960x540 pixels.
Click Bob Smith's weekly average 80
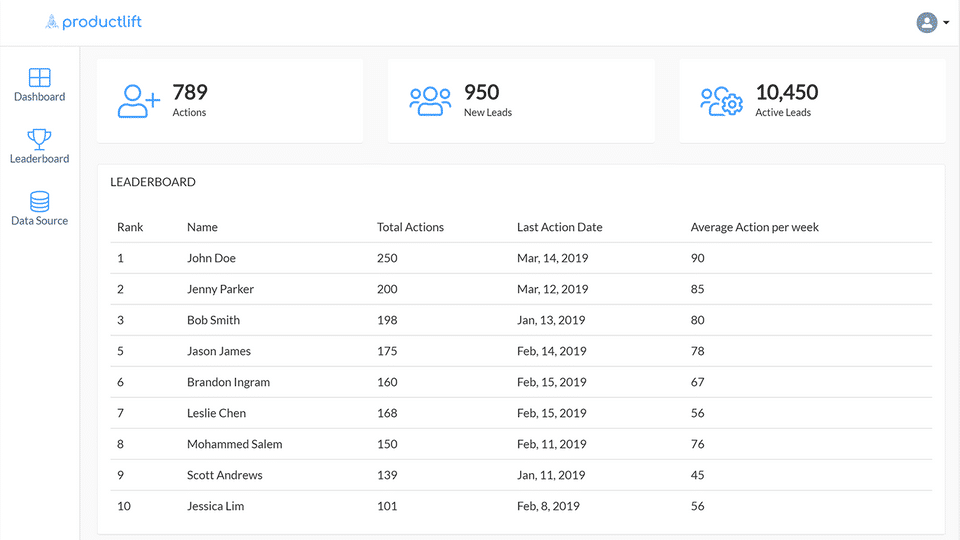(697, 320)
